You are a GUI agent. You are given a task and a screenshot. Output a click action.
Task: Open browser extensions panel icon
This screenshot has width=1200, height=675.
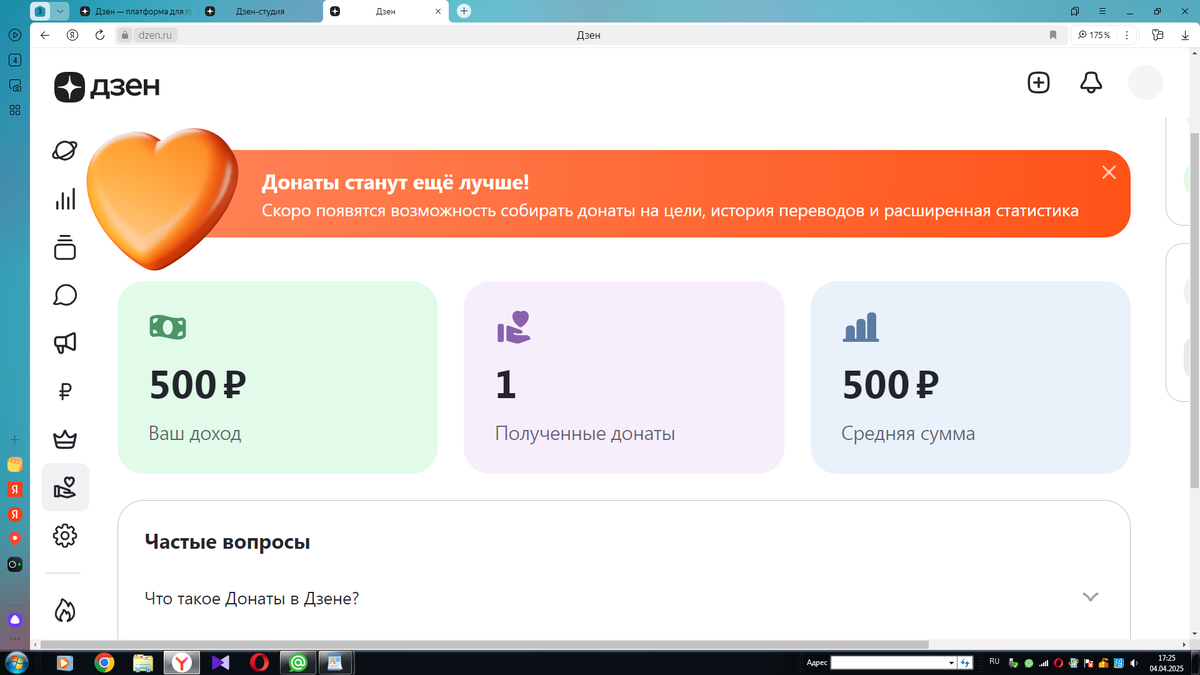tap(1158, 34)
